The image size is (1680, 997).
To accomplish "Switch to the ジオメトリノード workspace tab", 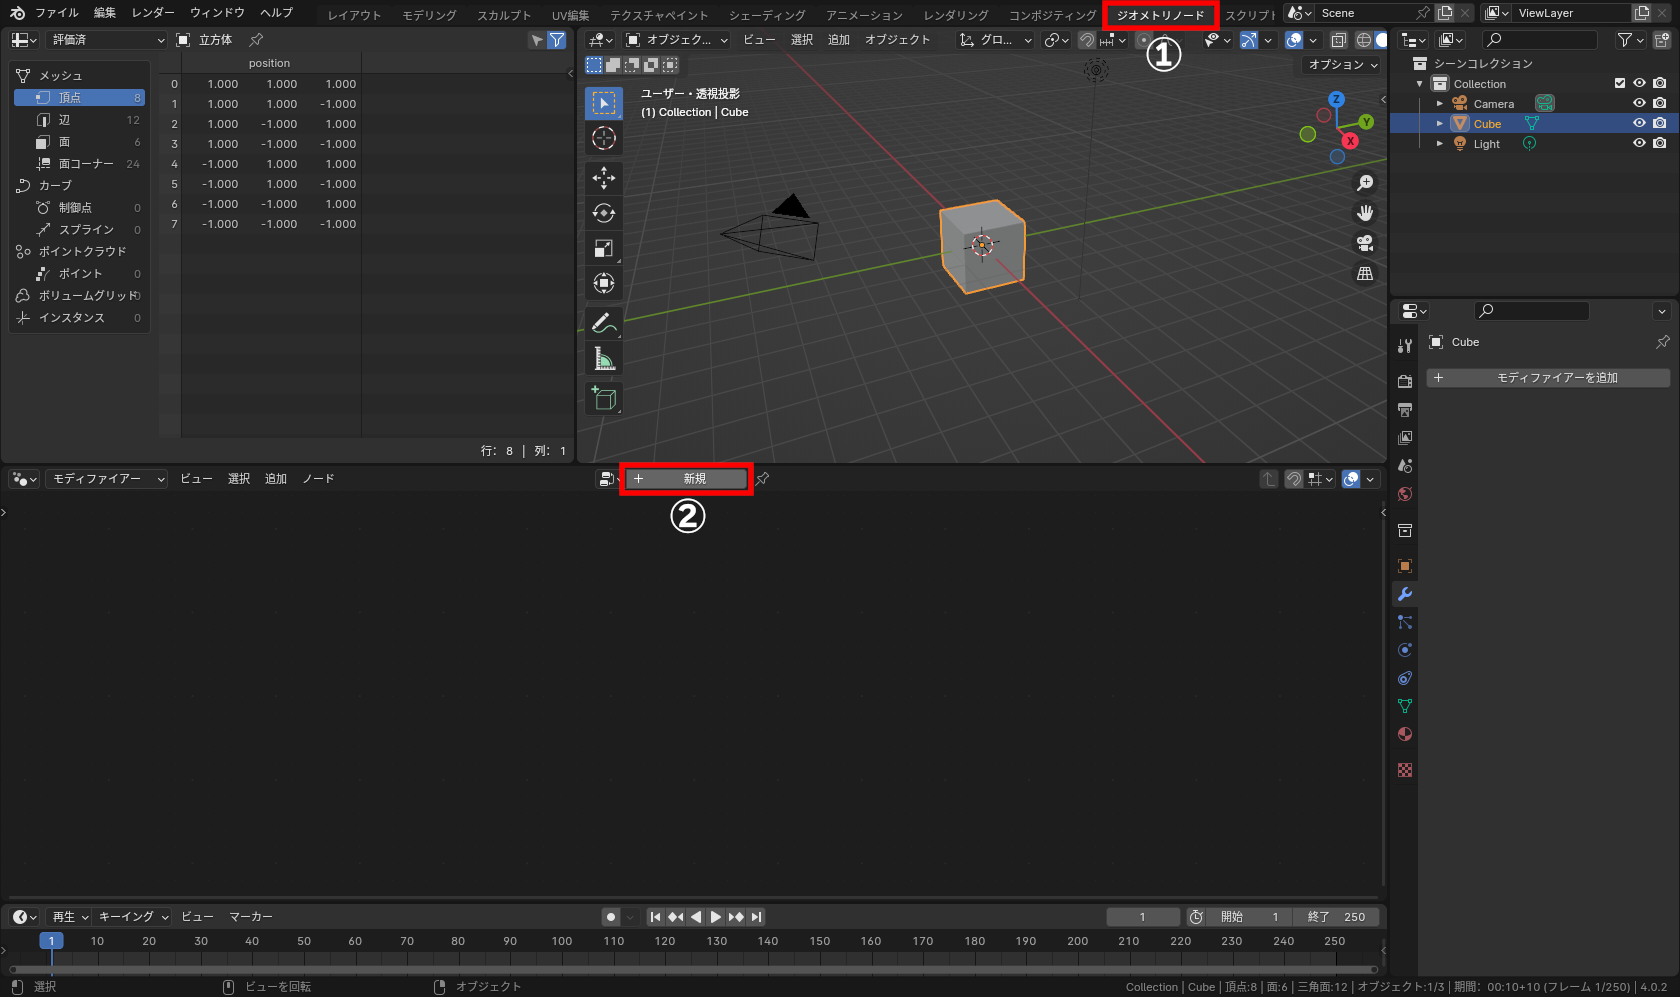I will (x=1160, y=15).
